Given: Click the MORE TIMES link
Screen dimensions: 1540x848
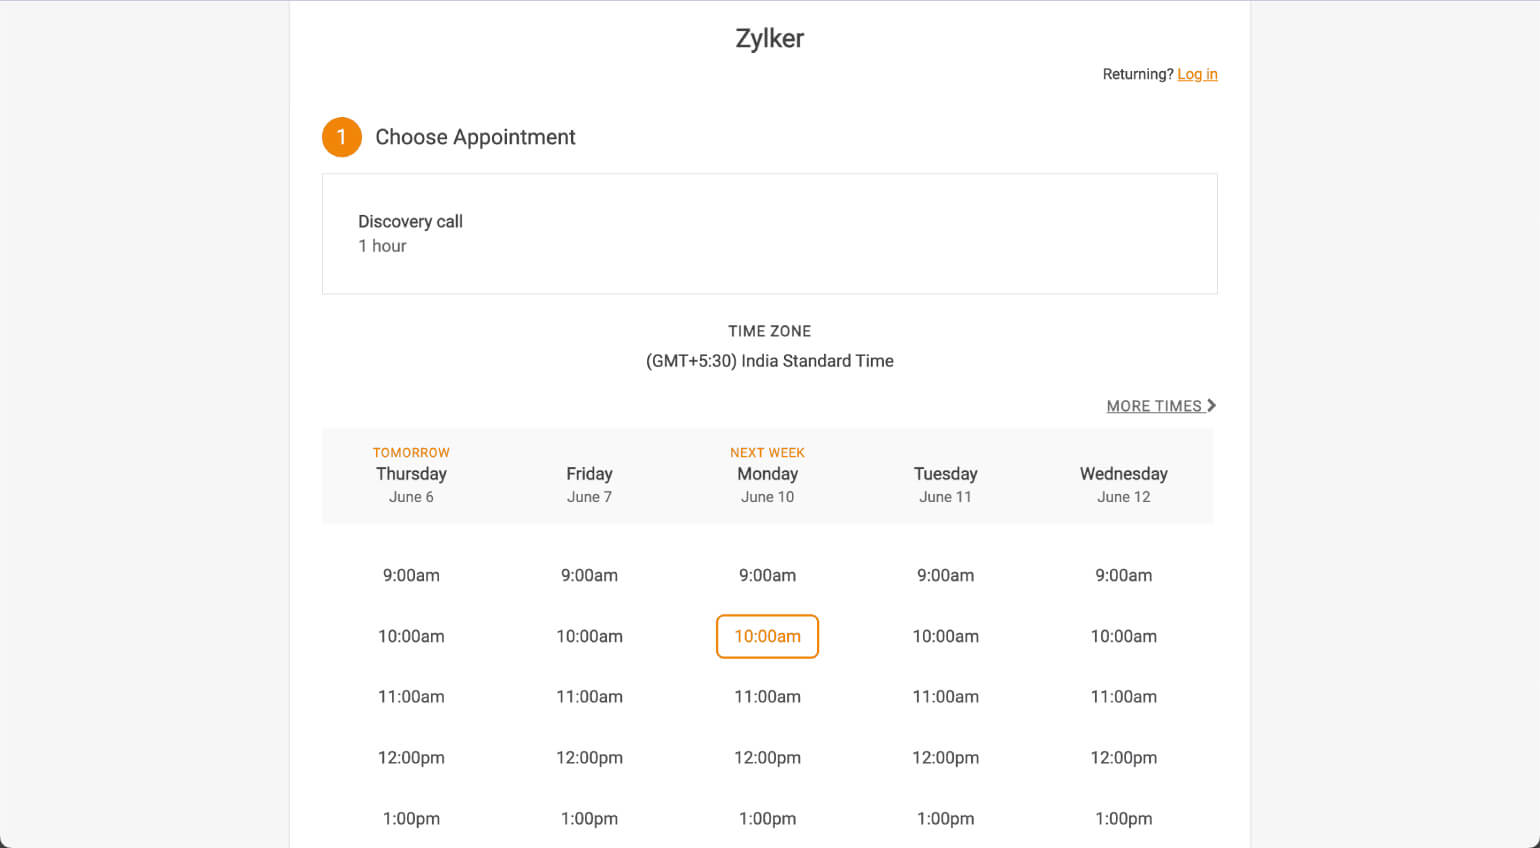Looking at the screenshot, I should coord(1152,405).
